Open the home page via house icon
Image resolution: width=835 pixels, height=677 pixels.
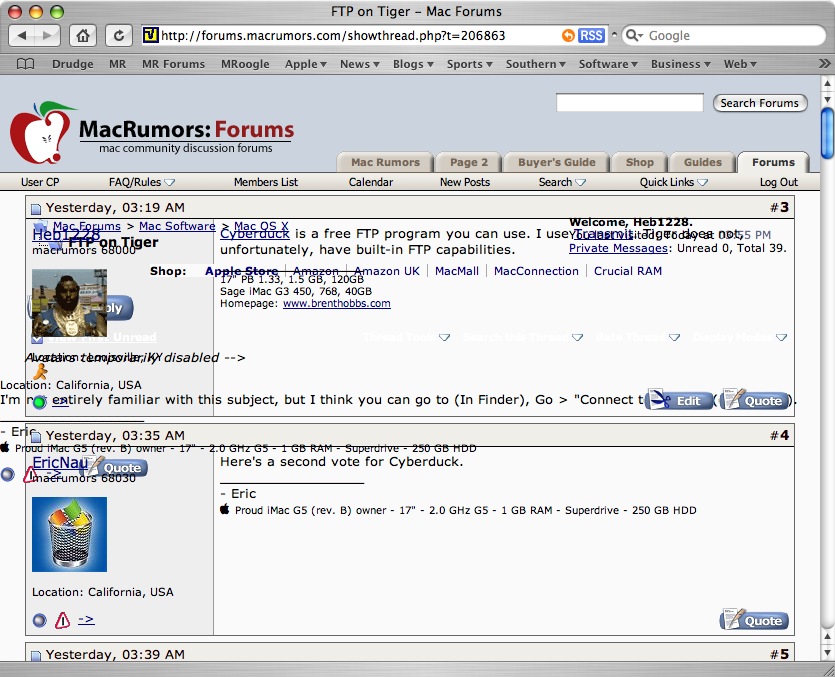point(83,36)
